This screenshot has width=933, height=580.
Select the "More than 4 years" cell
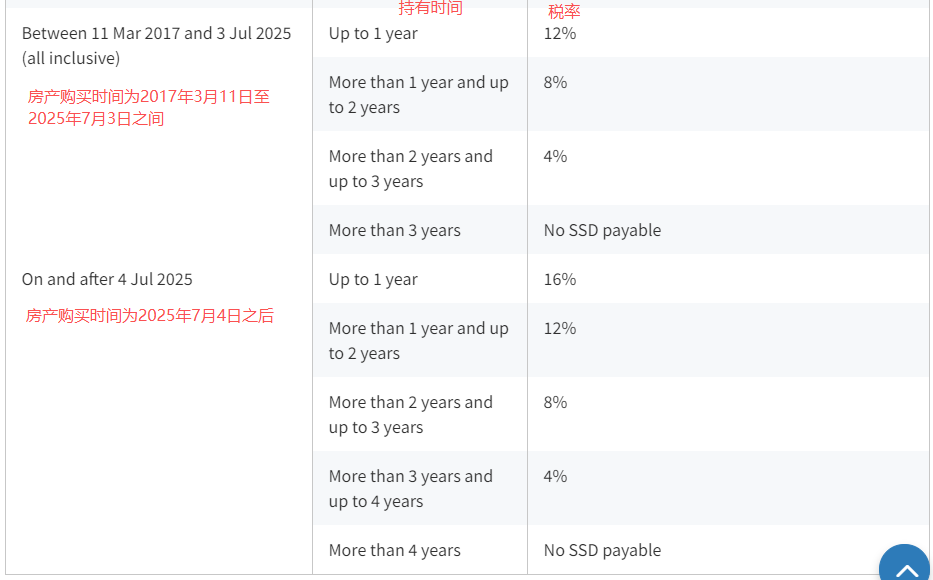click(394, 550)
